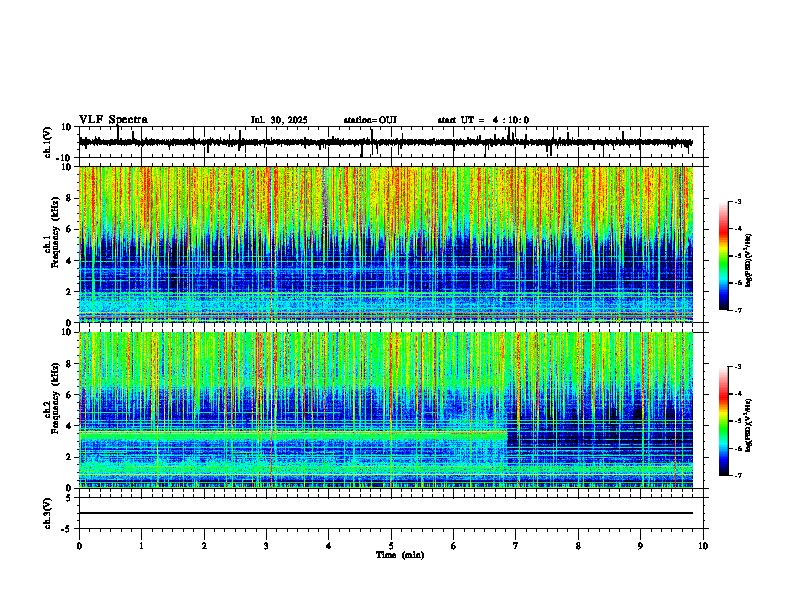Screen dimensions: 792x612
Task: Click the flat ch.3 voltage trace line
Action: point(386,513)
